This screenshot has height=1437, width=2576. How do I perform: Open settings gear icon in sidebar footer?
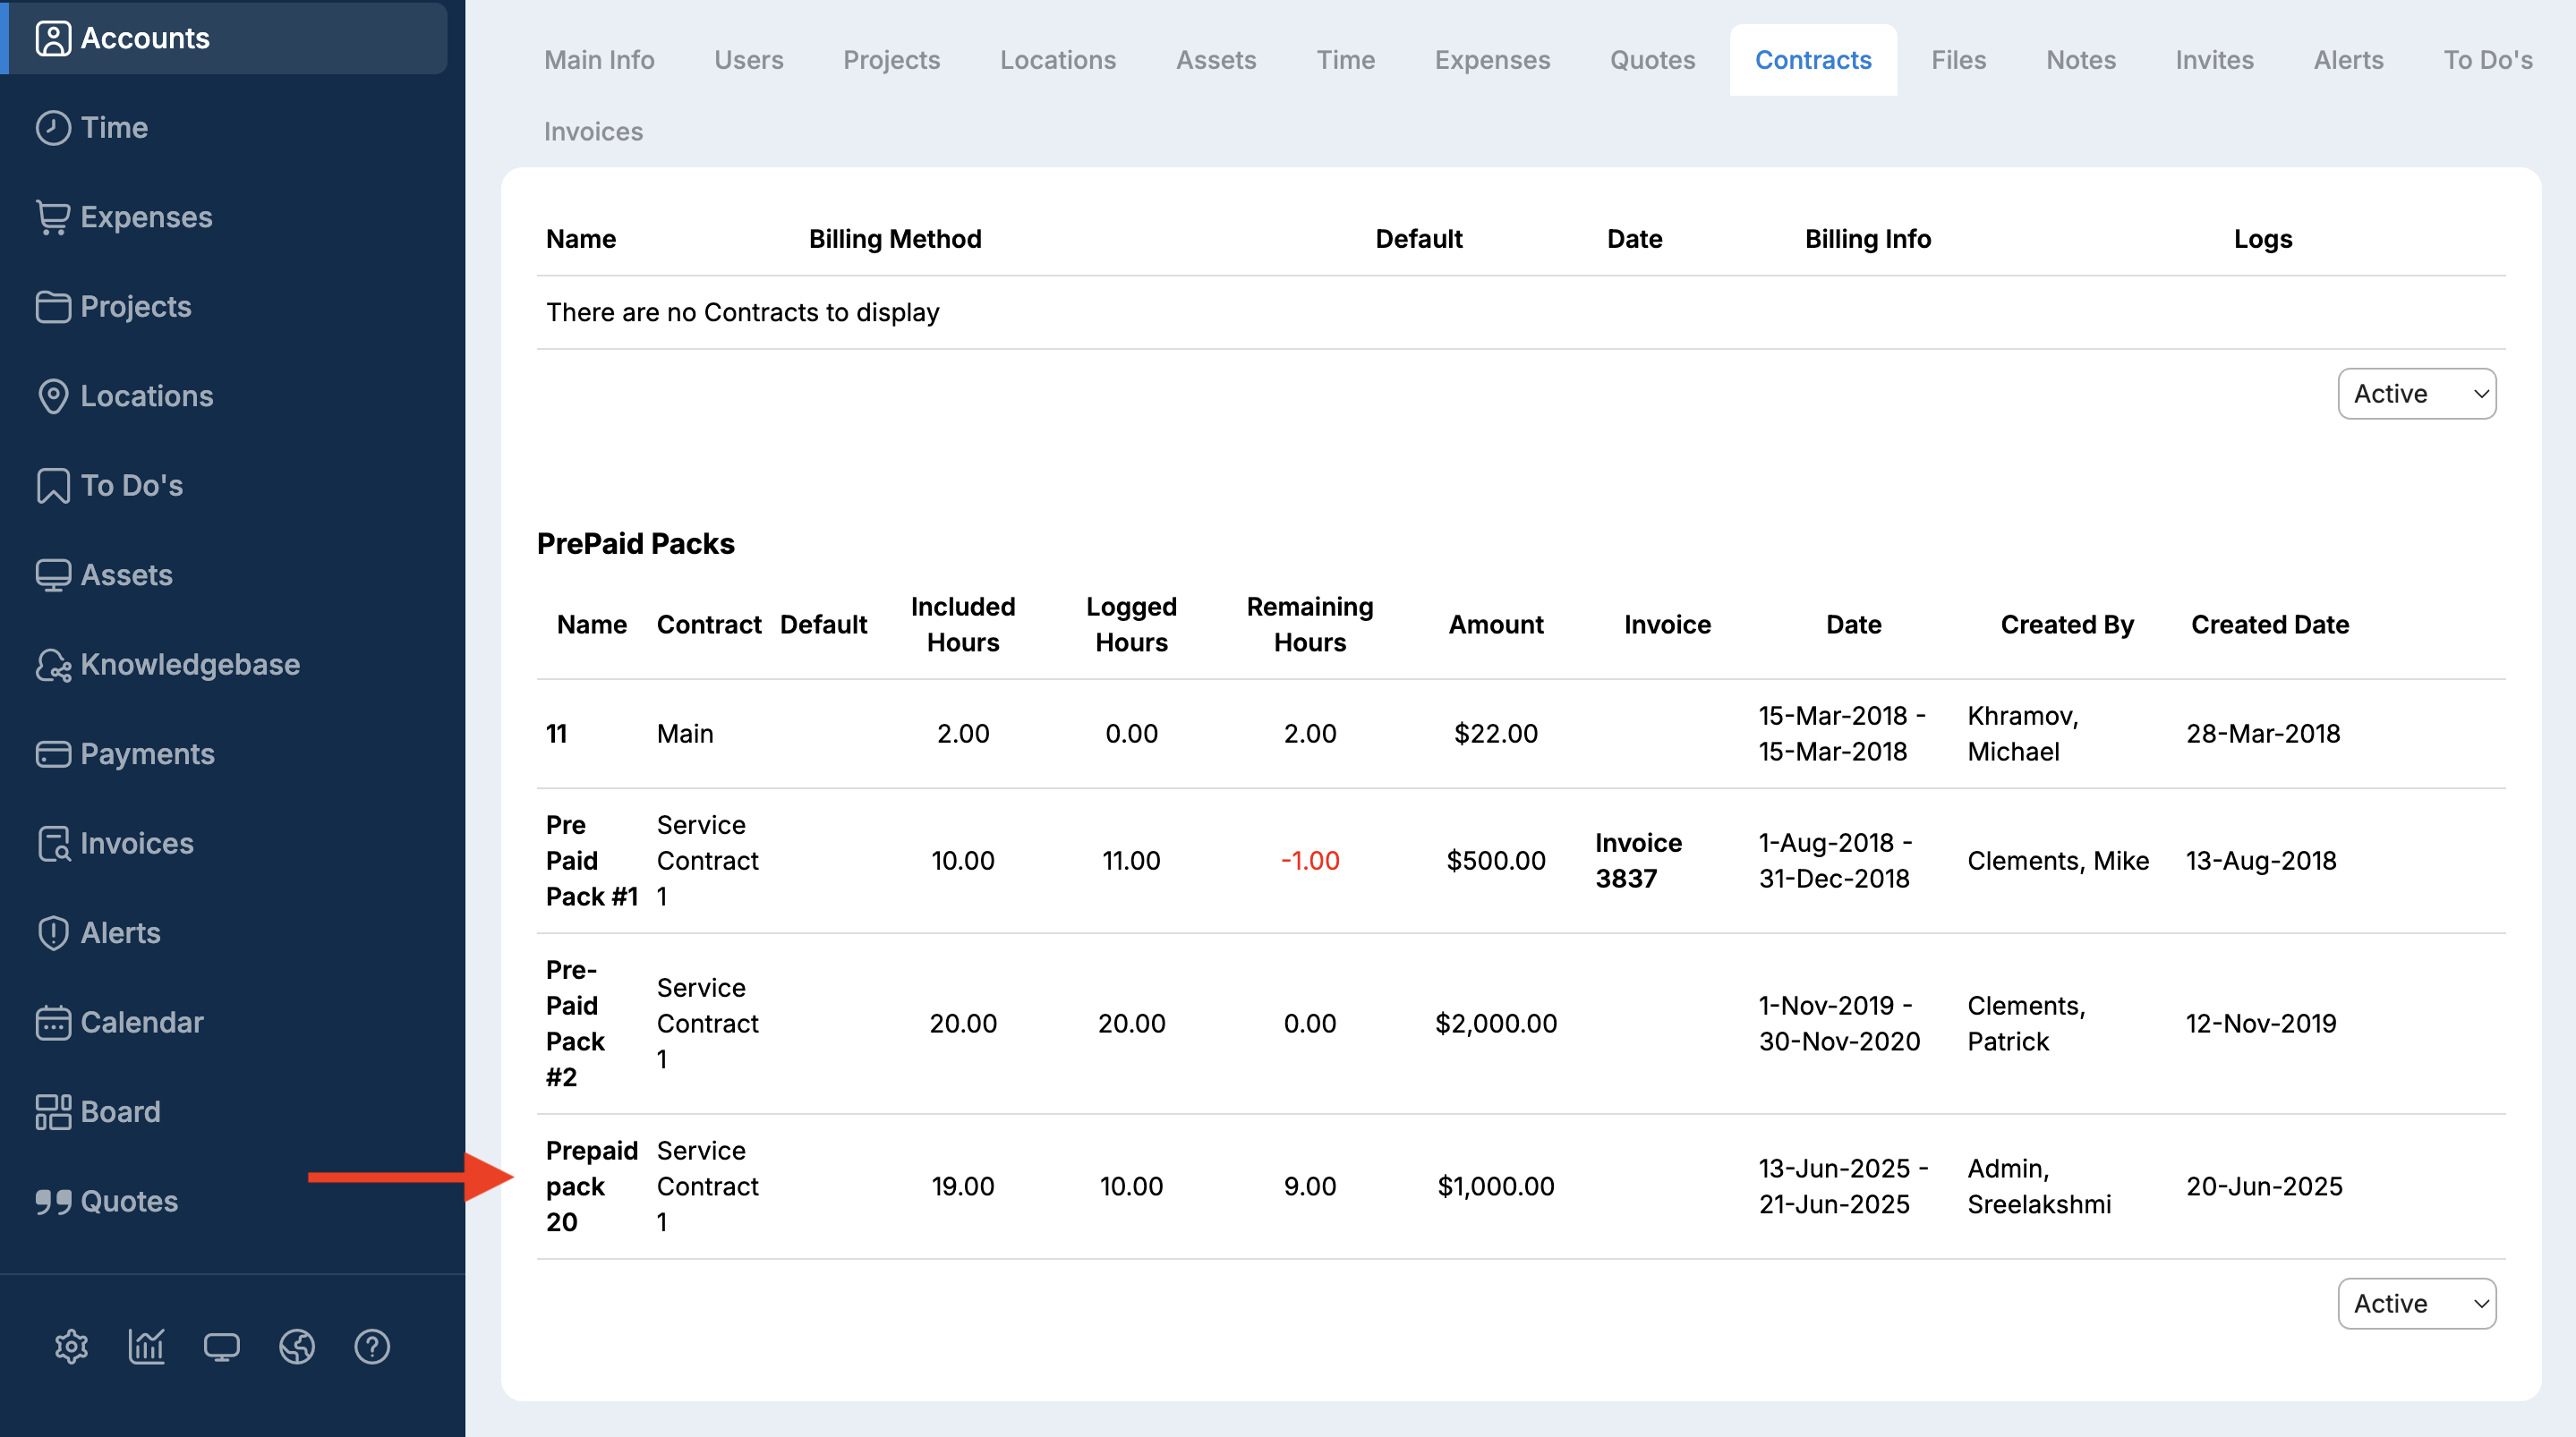(x=71, y=1346)
